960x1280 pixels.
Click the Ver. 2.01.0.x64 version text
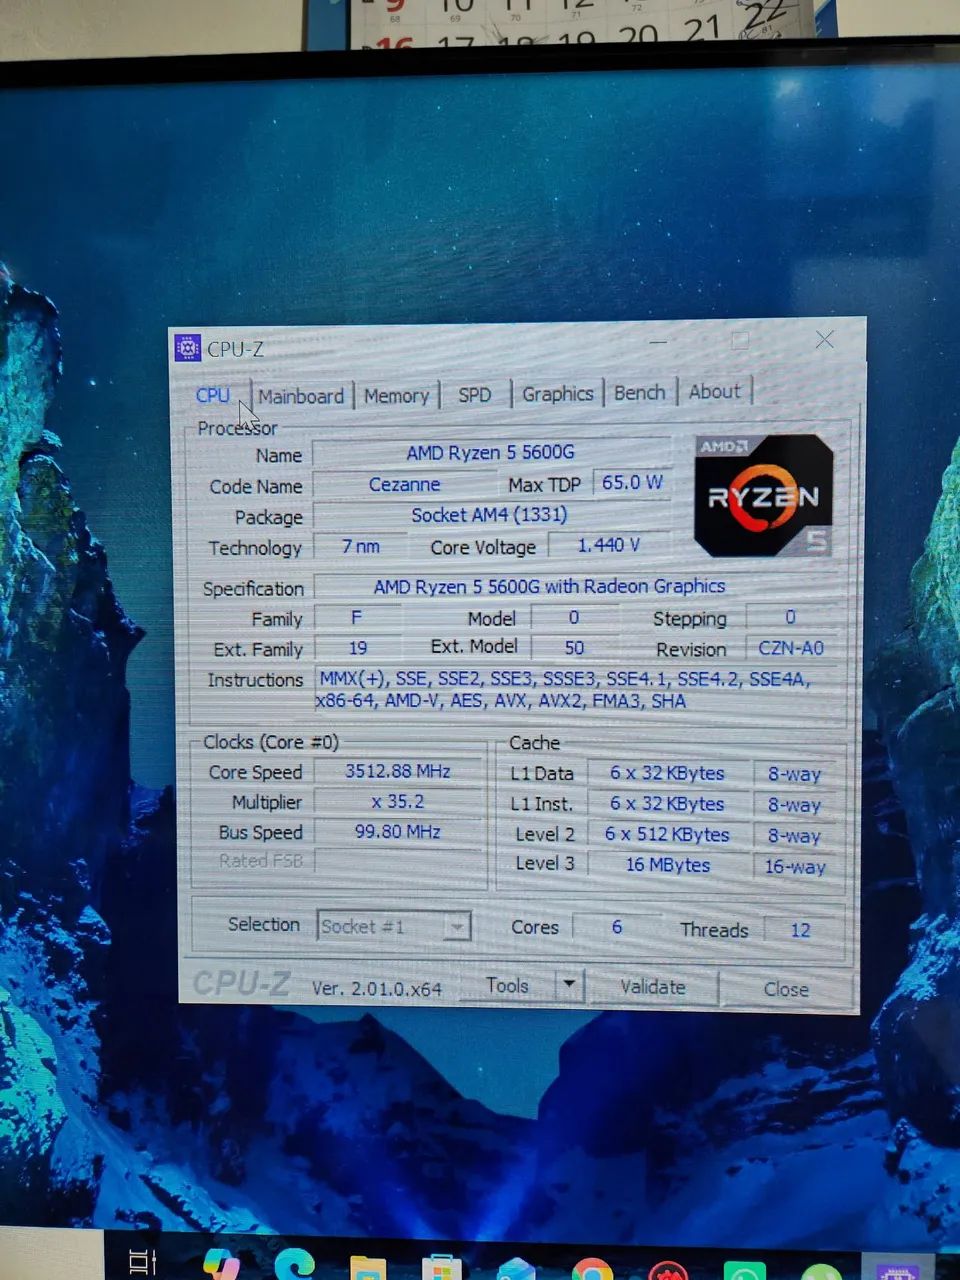click(377, 988)
